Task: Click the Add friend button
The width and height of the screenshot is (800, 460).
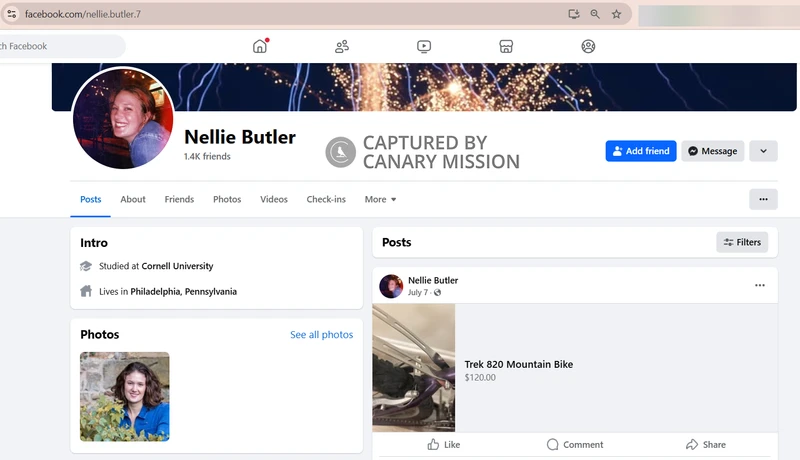Action: pos(641,151)
